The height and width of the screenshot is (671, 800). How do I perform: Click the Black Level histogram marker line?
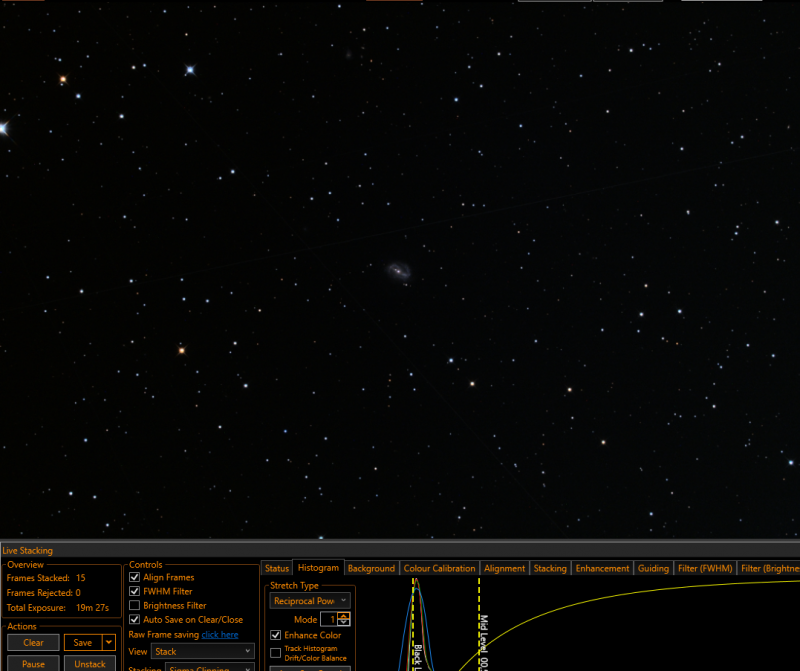[x=413, y=624]
